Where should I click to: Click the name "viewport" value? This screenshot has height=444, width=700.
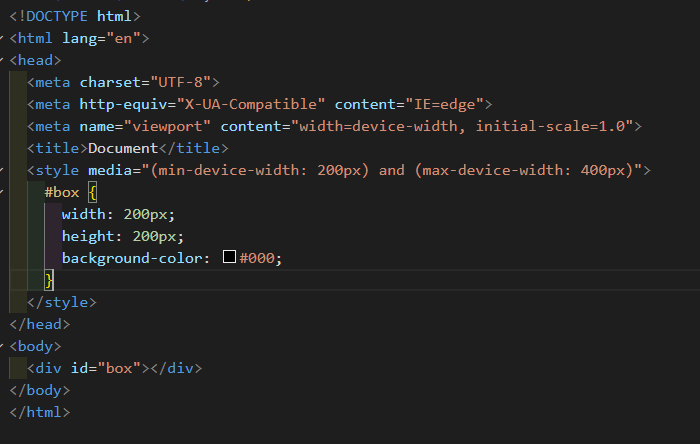tap(167, 126)
